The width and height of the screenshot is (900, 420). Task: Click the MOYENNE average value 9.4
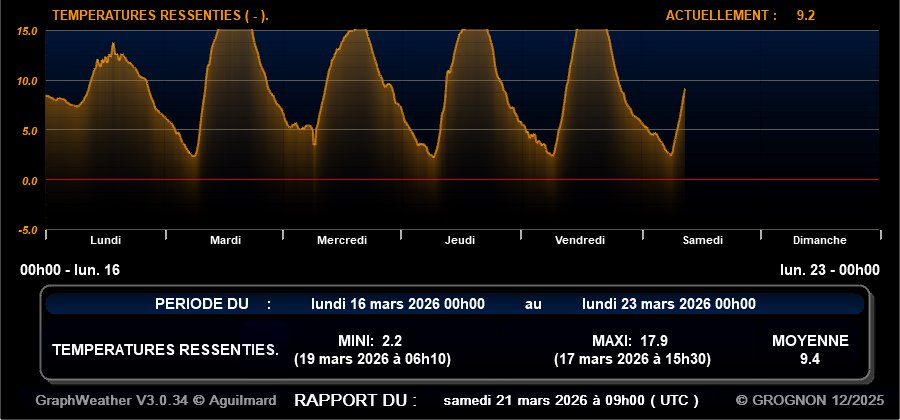click(810, 358)
